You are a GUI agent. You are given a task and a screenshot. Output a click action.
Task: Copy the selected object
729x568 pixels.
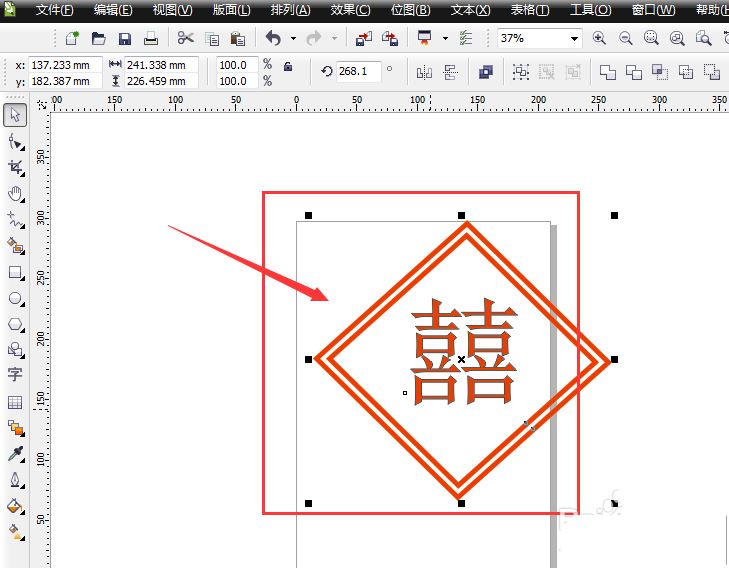212,39
